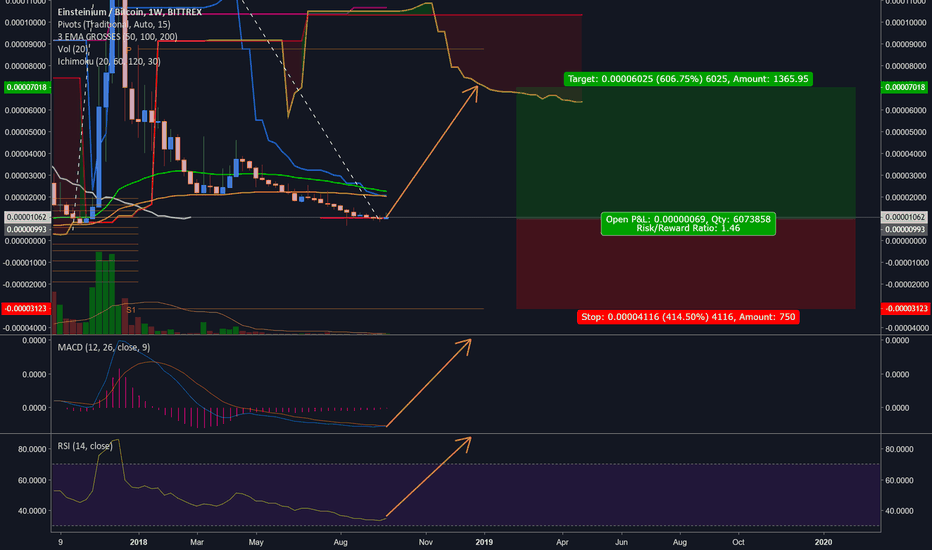Image resolution: width=932 pixels, height=550 pixels.
Task: Click the 2019 label on the time axis
Action: click(484, 542)
